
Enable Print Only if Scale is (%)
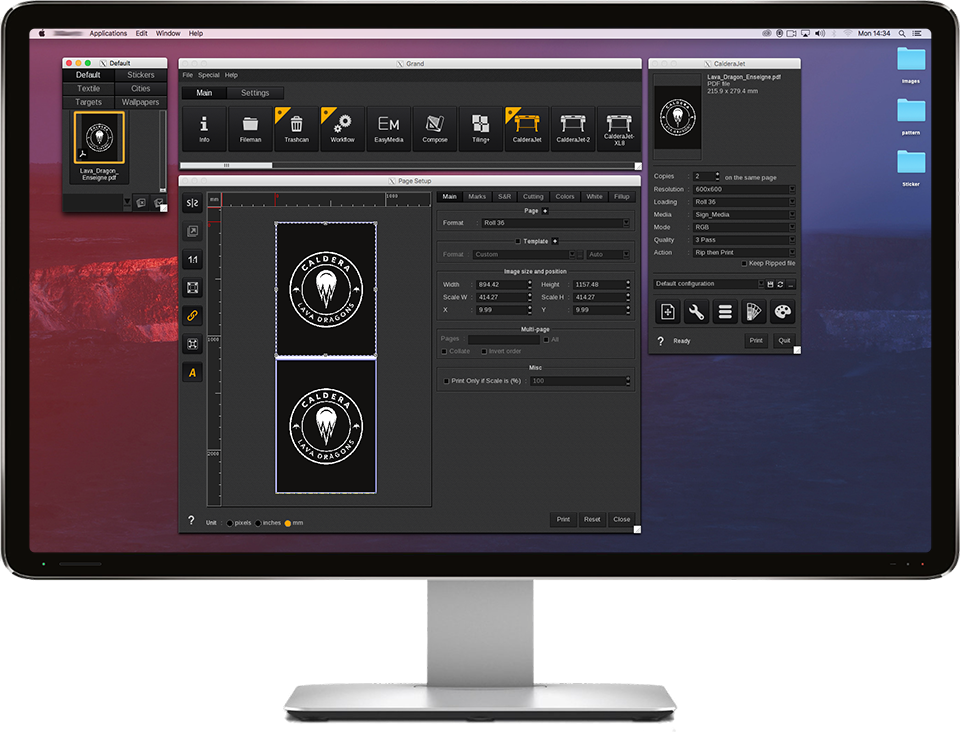(x=445, y=379)
